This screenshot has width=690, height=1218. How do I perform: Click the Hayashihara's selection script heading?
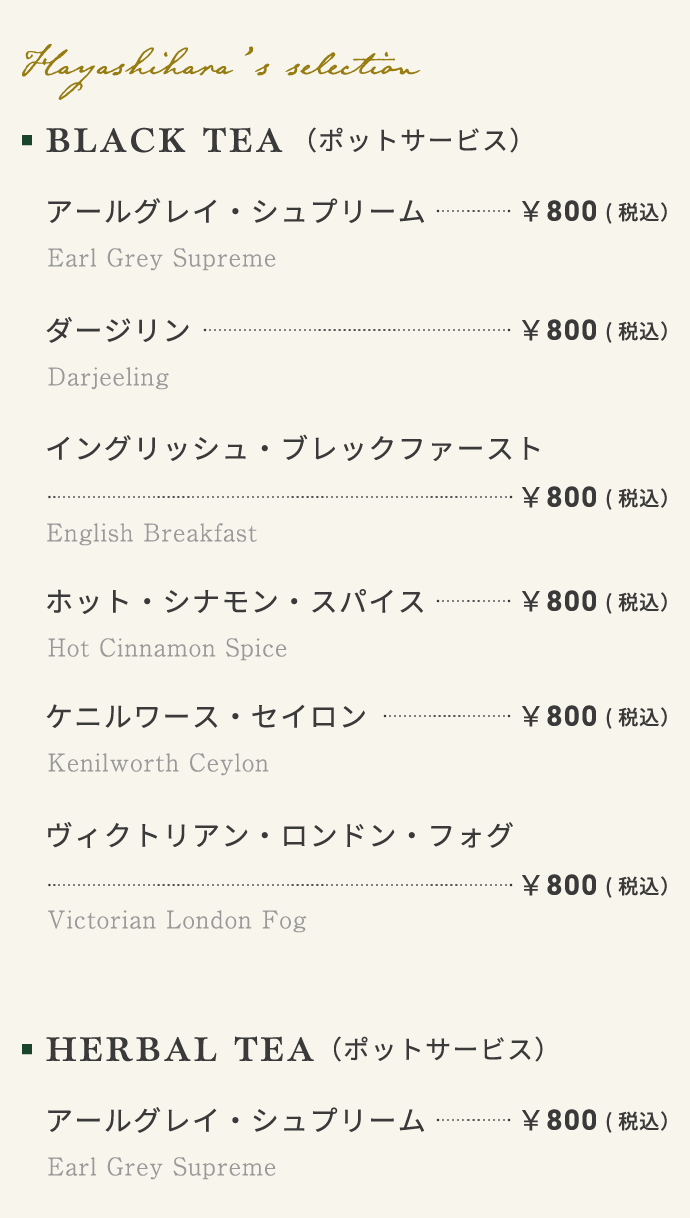coord(220,69)
